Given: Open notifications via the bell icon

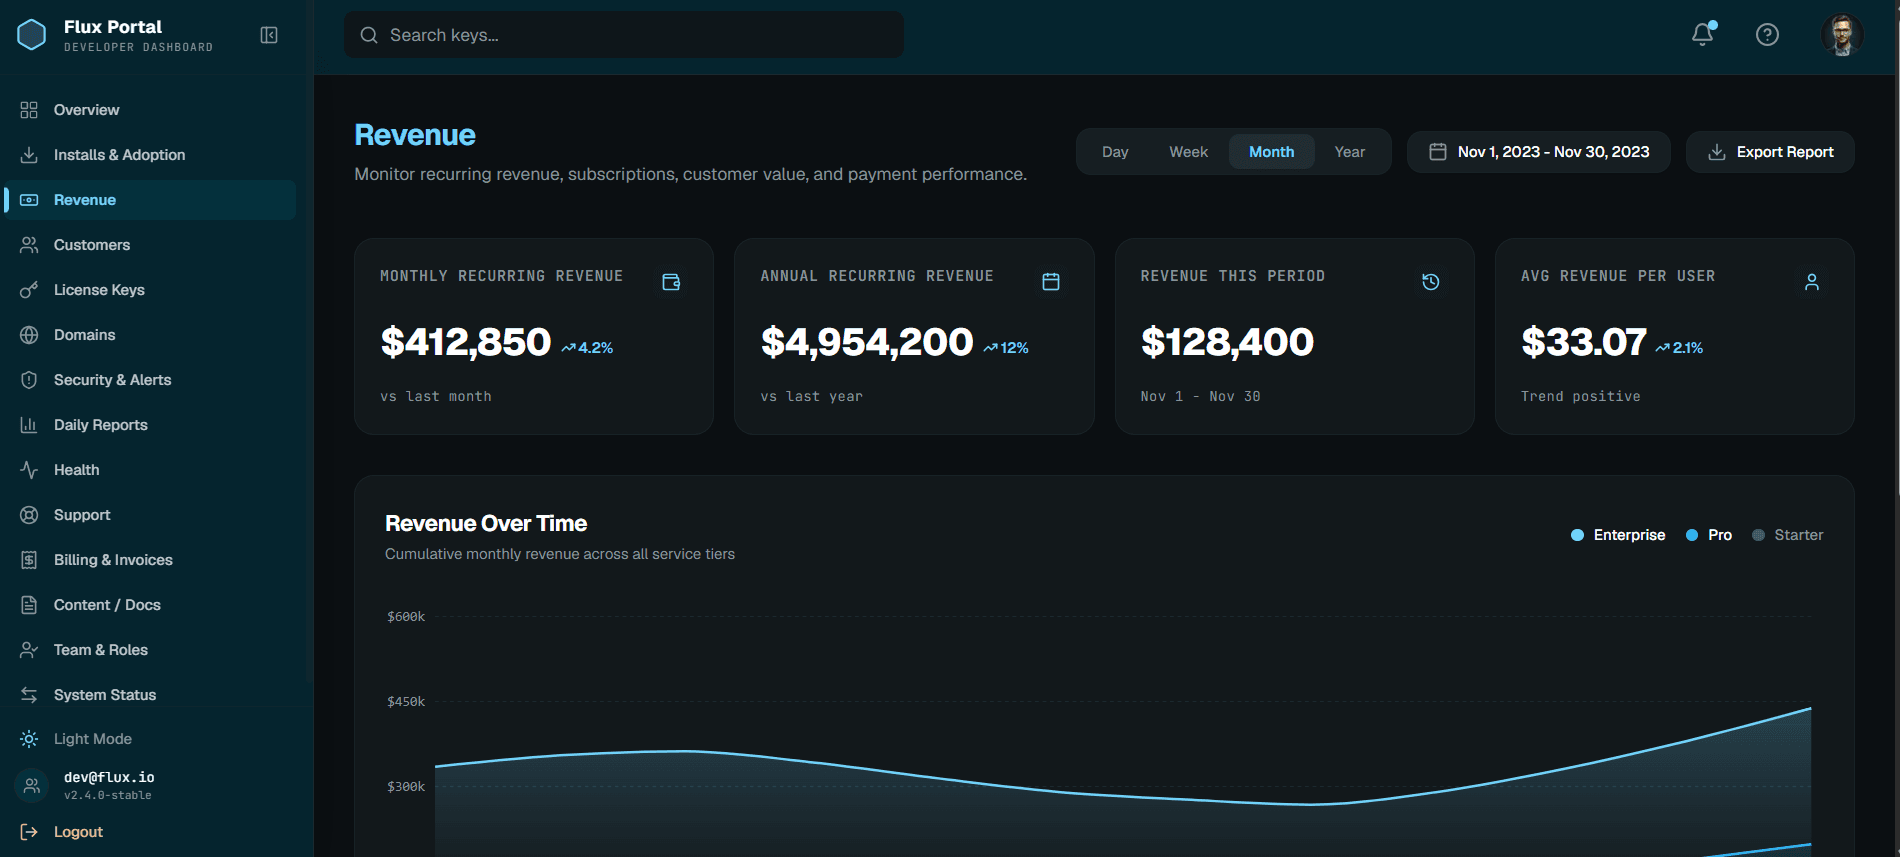Looking at the screenshot, I should (1703, 34).
